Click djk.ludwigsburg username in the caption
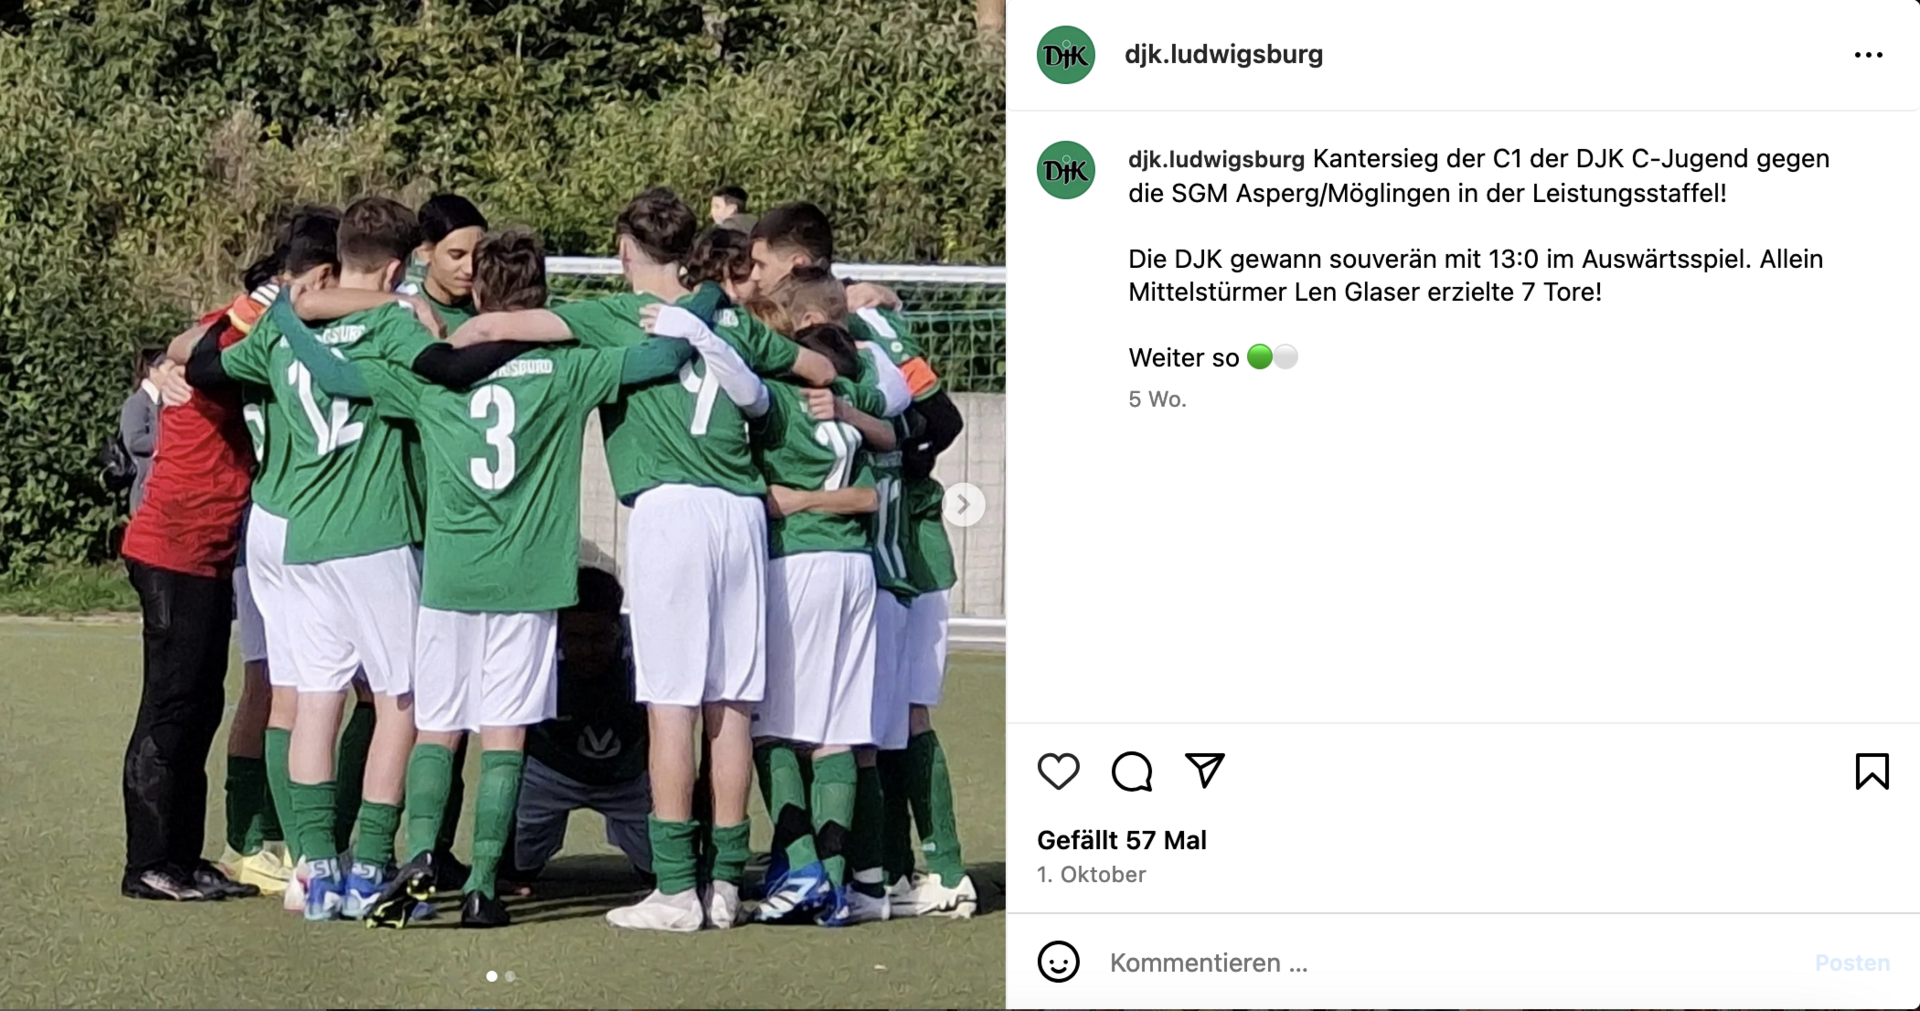This screenshot has height=1011, width=1920. [1216, 159]
